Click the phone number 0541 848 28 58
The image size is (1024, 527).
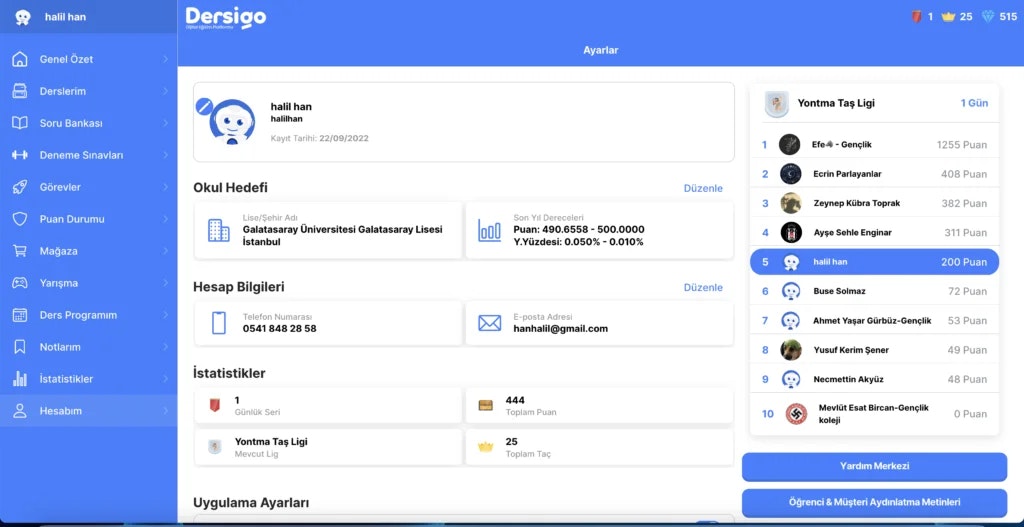[280, 329]
